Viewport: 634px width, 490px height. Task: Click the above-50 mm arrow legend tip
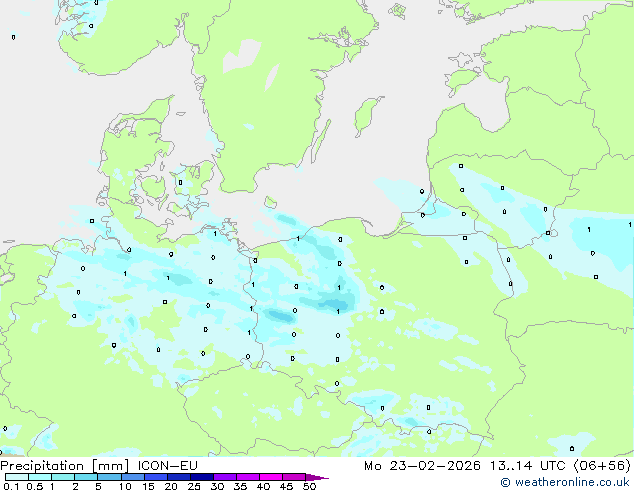click(317, 478)
